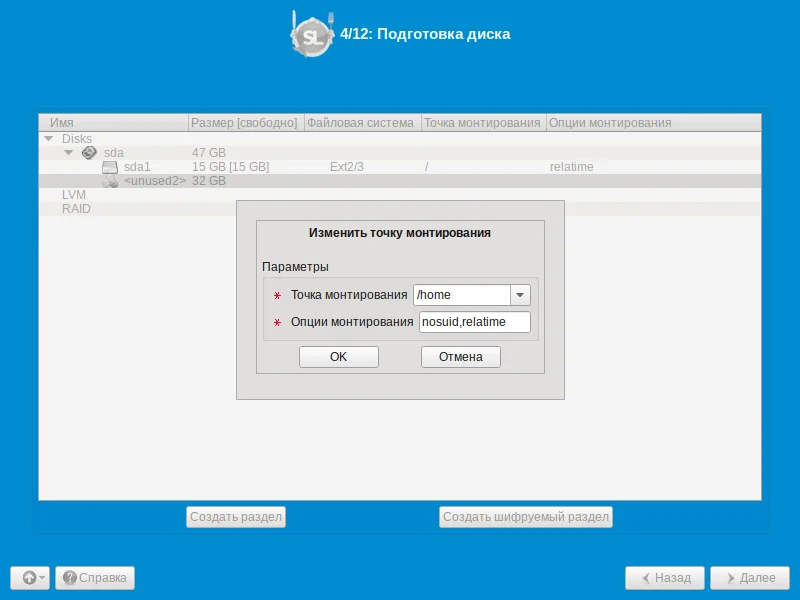Click the Точка монтирования column header
800x600 pixels.
[483, 123]
